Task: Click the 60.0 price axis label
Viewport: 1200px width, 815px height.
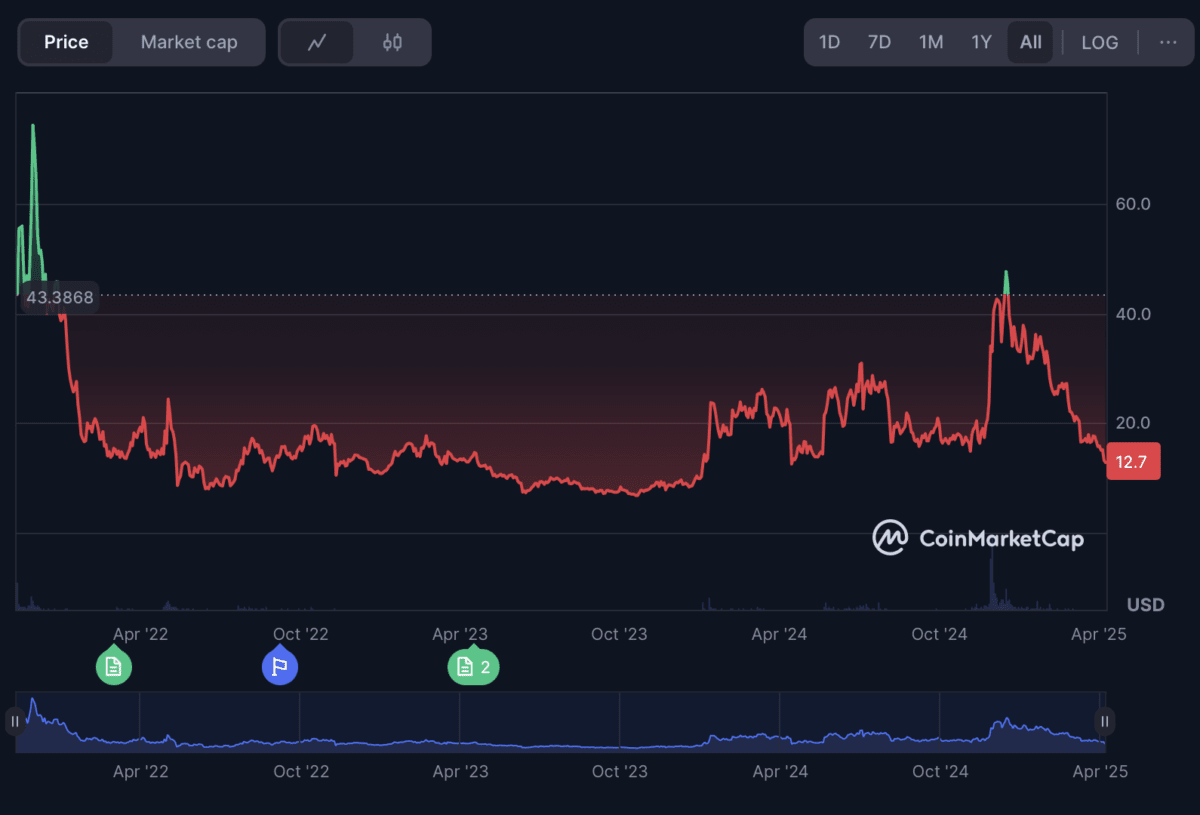Action: click(1133, 204)
